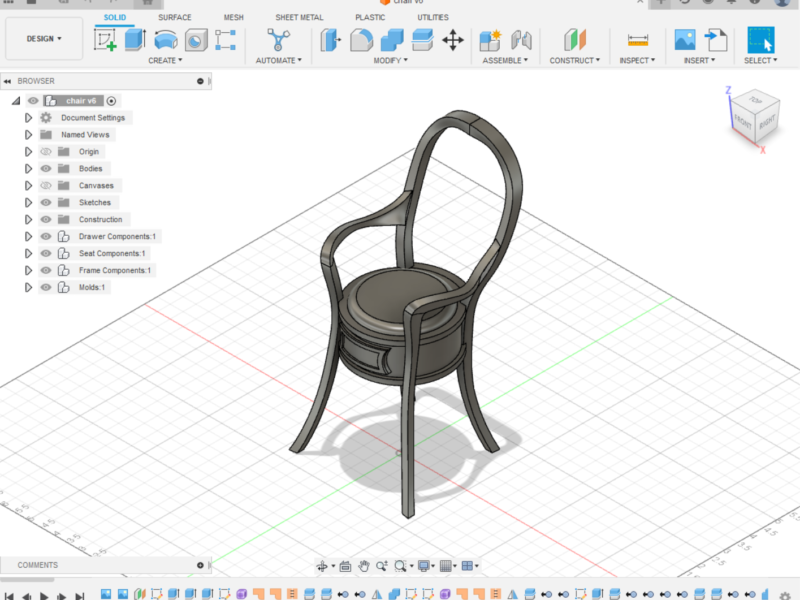Toggle the Origin visibility eye
Image resolution: width=800 pixels, height=600 pixels.
pos(45,151)
